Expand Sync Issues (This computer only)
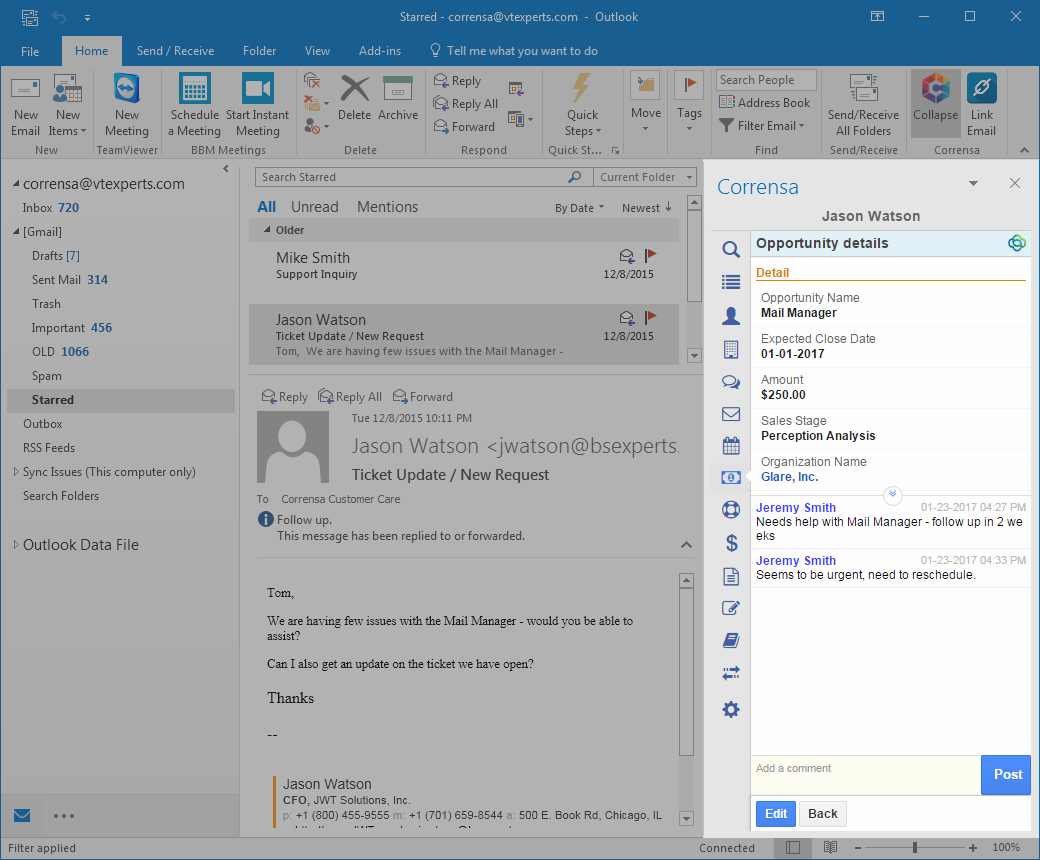 pos(16,471)
